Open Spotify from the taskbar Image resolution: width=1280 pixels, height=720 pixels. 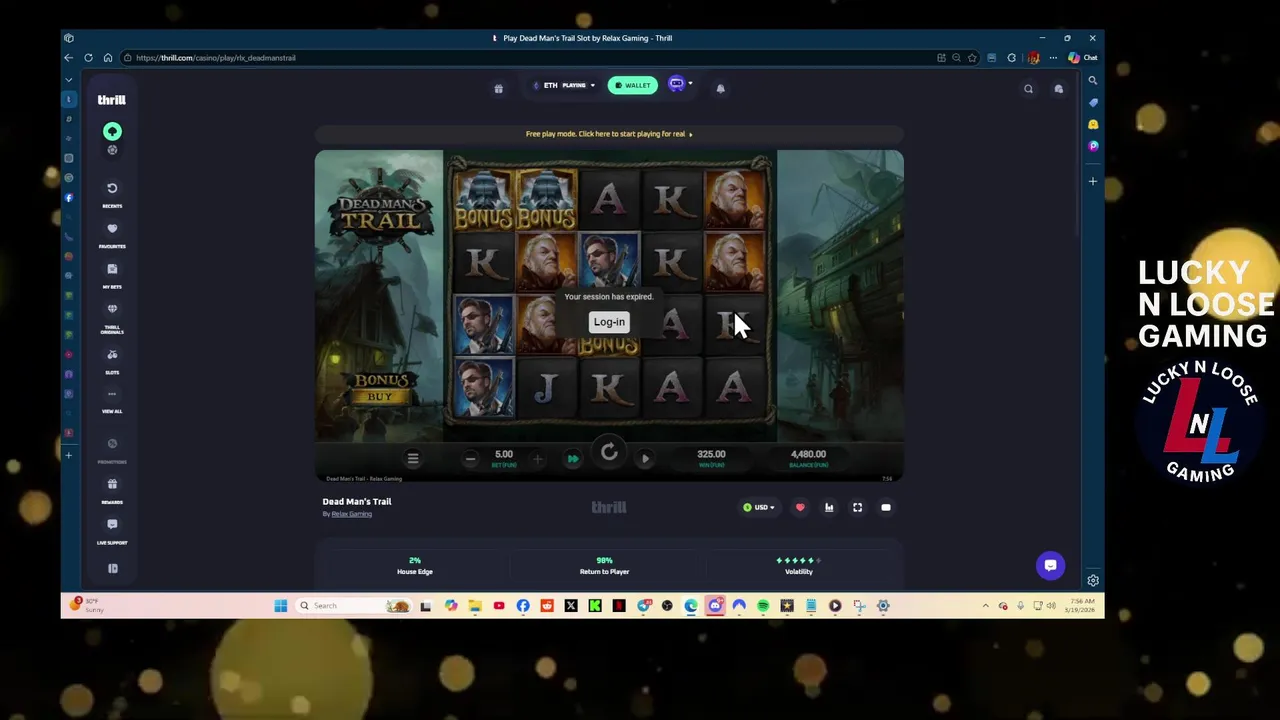[x=763, y=606]
